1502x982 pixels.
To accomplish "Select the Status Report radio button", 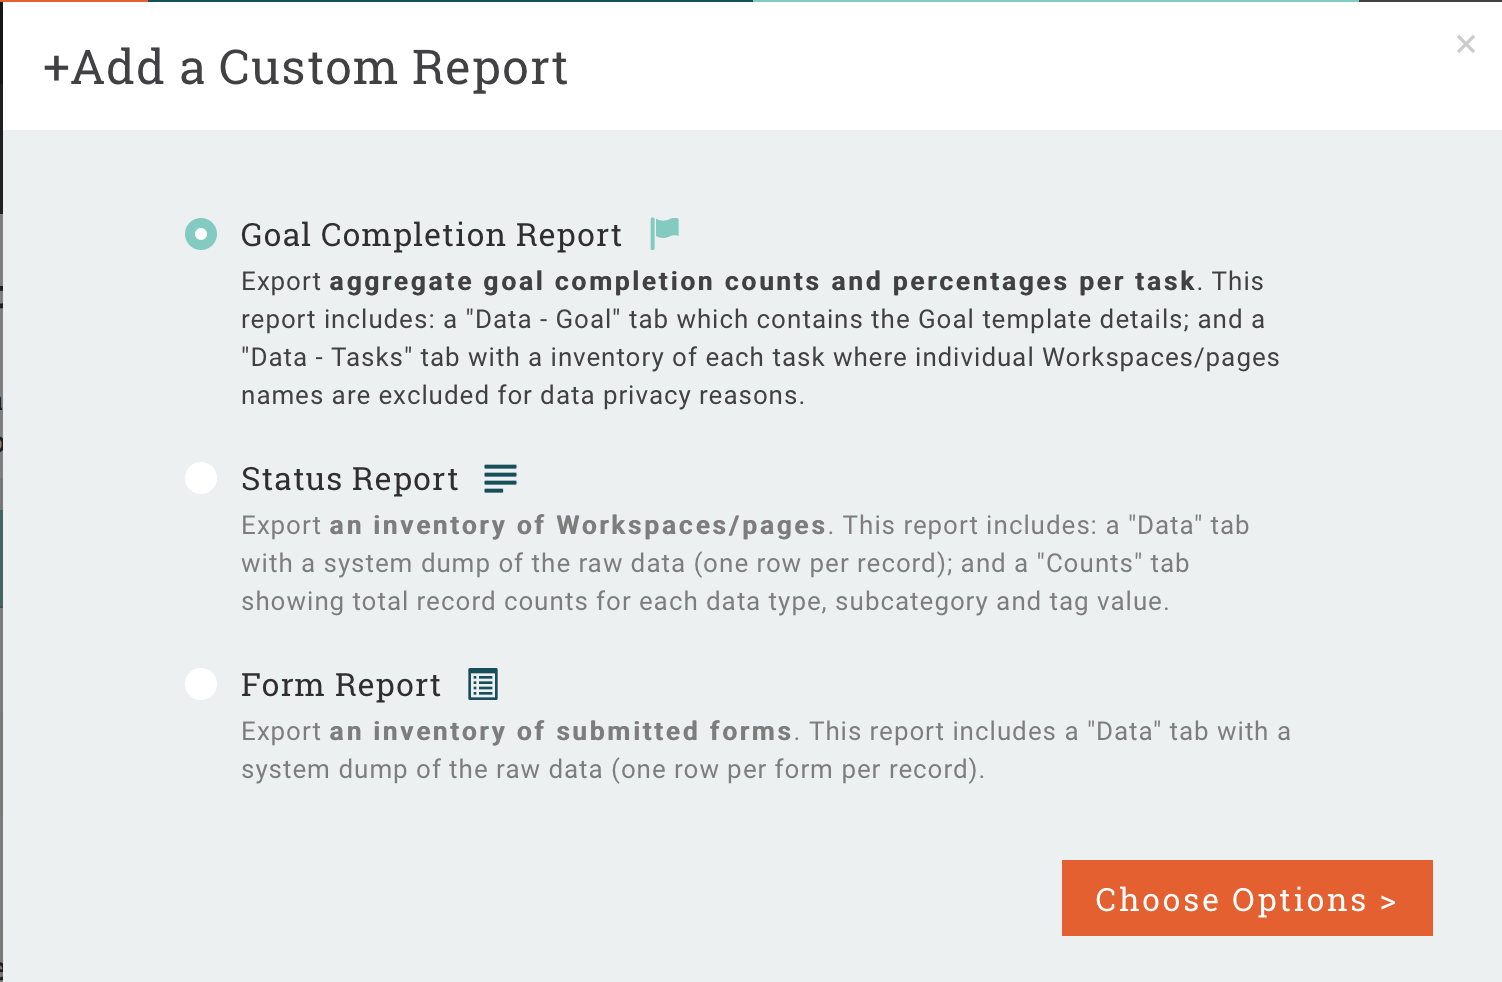I will click(x=201, y=478).
